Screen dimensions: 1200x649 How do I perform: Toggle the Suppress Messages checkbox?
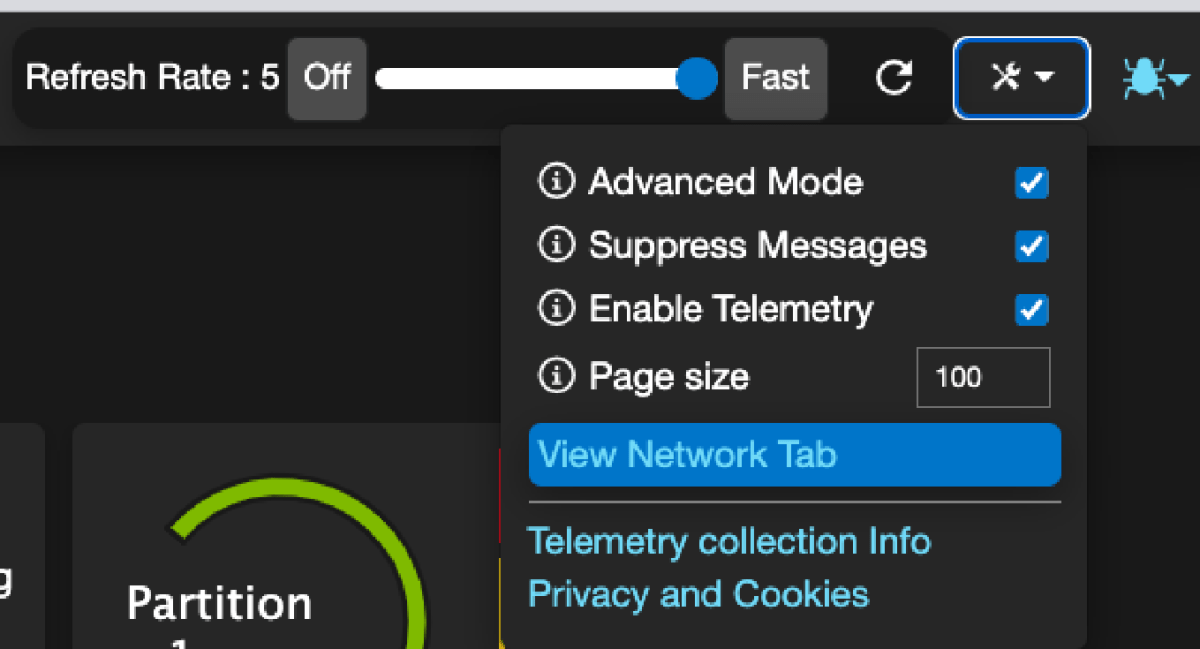[1031, 246]
